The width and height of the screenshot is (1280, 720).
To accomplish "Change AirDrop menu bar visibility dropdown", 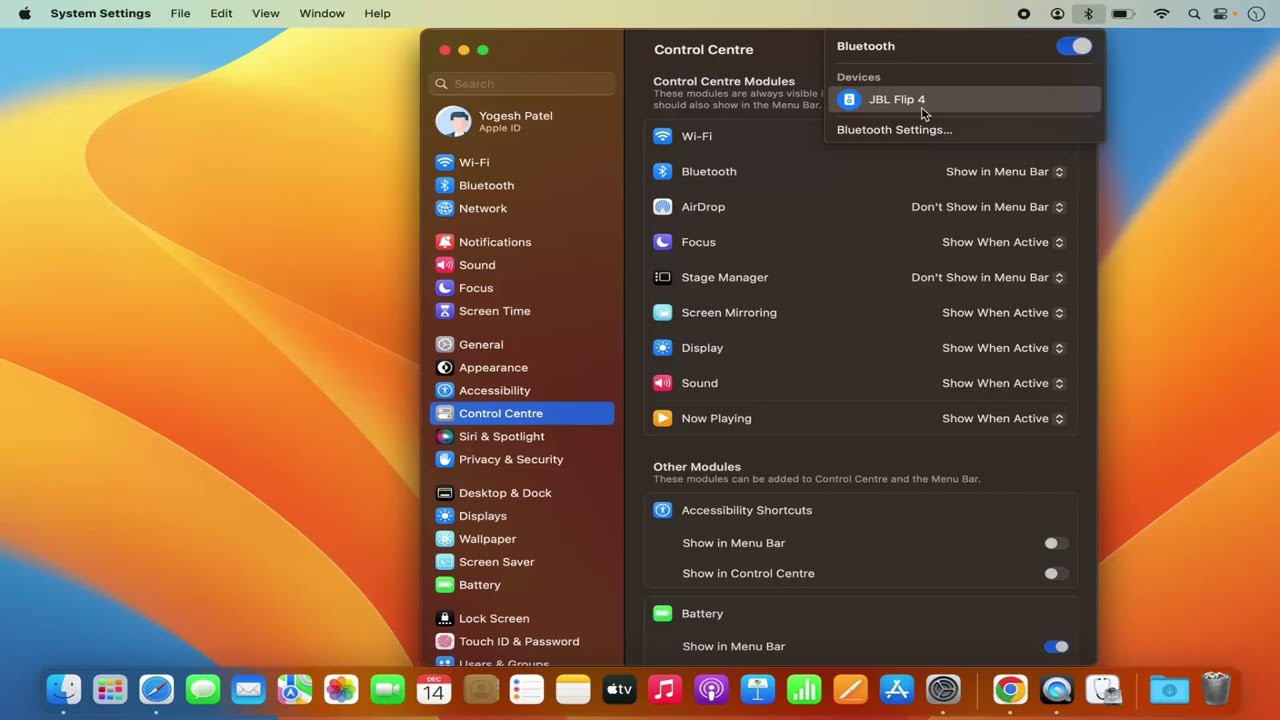I will (x=988, y=207).
